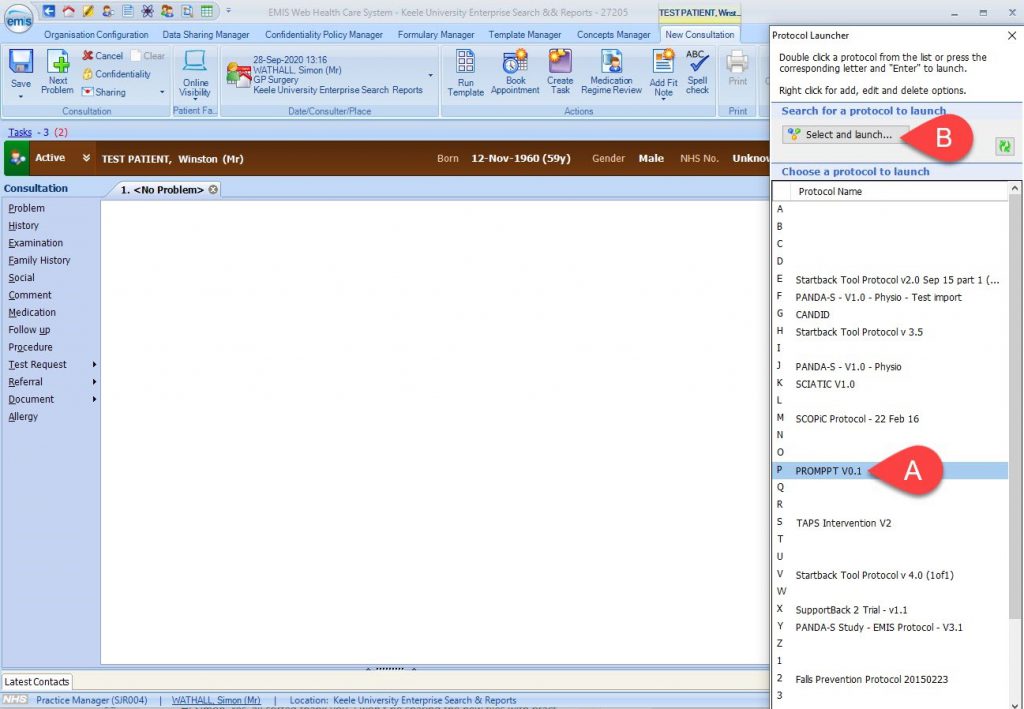Switch to Data Sharing Manager tab
The height and width of the screenshot is (709, 1024).
[x=206, y=35]
